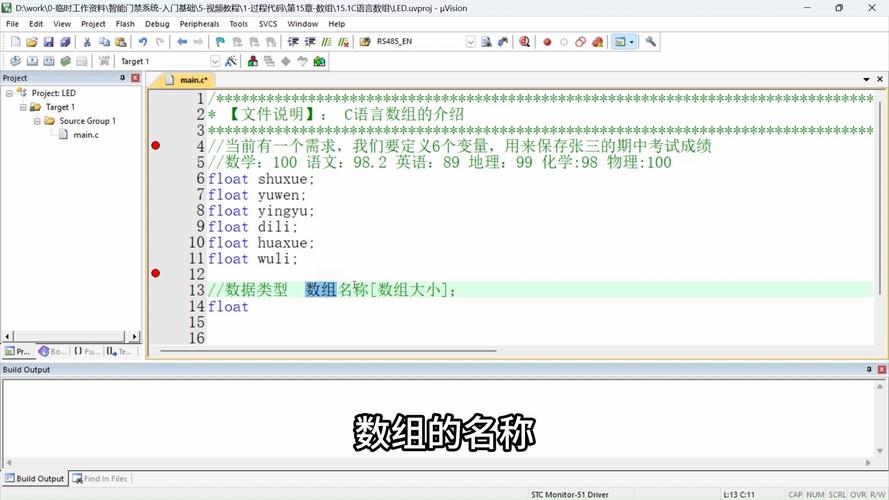Image resolution: width=889 pixels, height=500 pixels.
Task: Open the Tools menu
Action: [x=238, y=24]
